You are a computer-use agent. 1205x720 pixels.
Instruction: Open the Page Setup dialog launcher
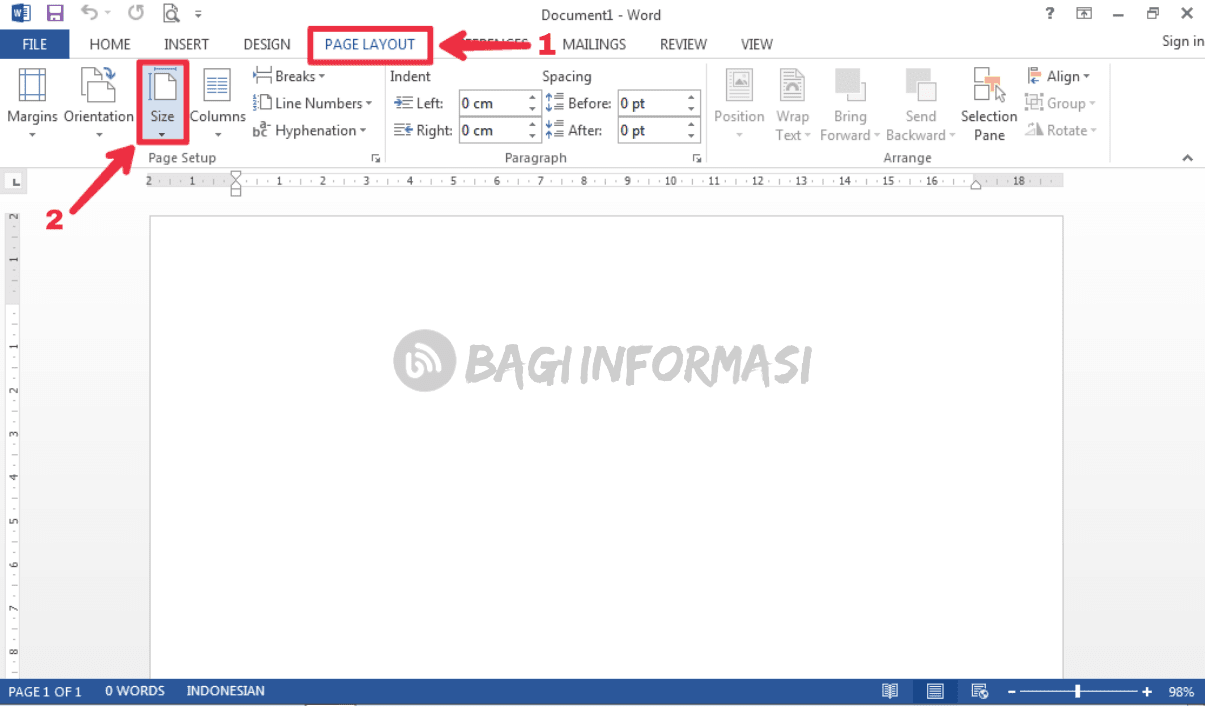tap(376, 158)
